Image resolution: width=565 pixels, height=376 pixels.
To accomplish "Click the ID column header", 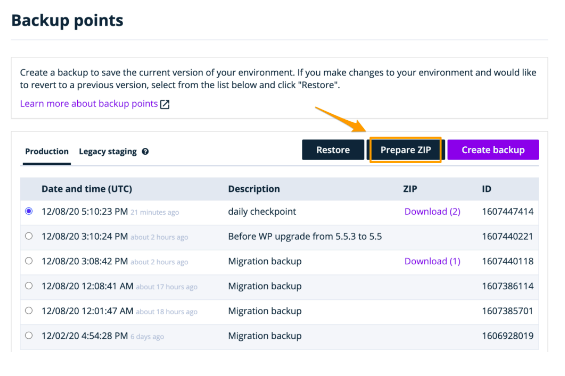I will pos(486,189).
